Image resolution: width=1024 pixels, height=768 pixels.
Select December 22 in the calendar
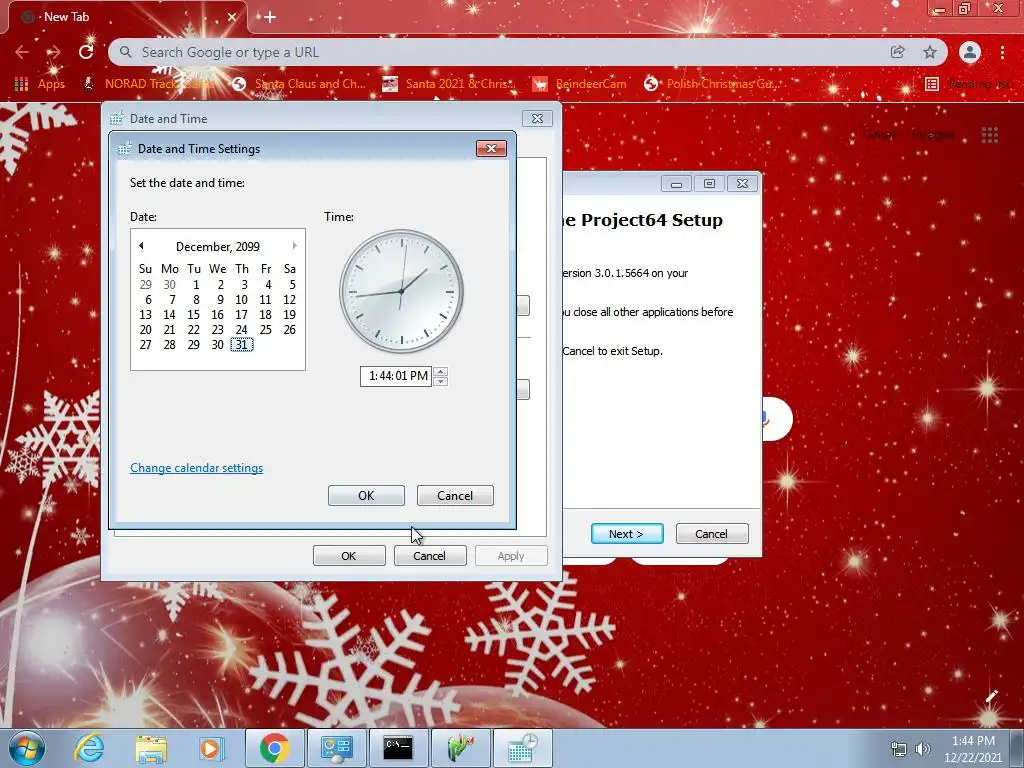click(193, 330)
